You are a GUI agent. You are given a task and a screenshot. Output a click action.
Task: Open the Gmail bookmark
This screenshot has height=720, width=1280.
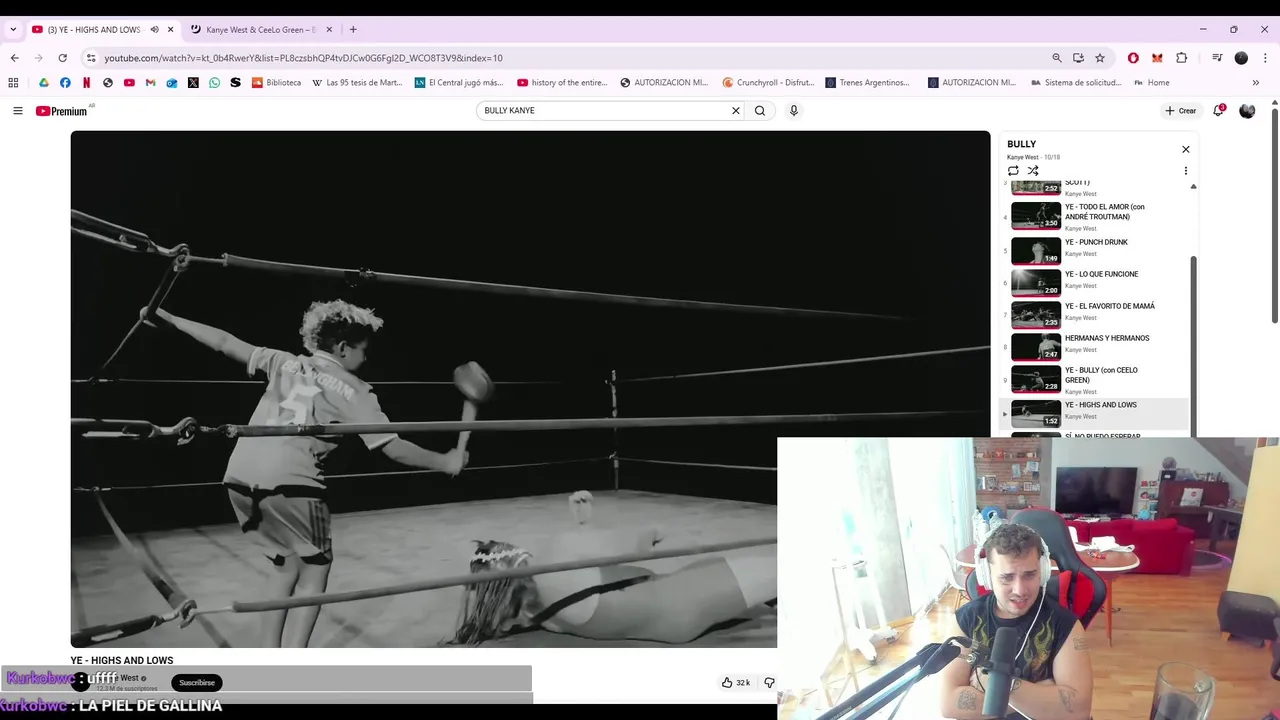click(x=151, y=83)
